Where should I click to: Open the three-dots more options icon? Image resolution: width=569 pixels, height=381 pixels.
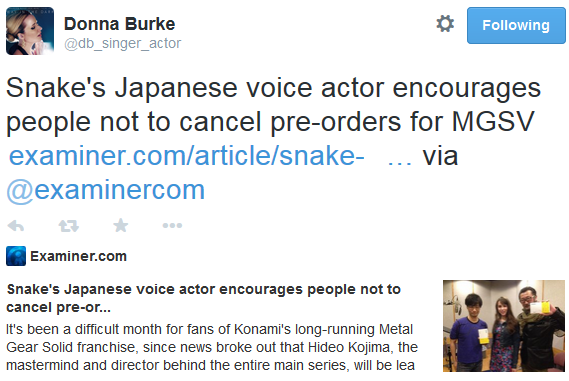point(172,226)
